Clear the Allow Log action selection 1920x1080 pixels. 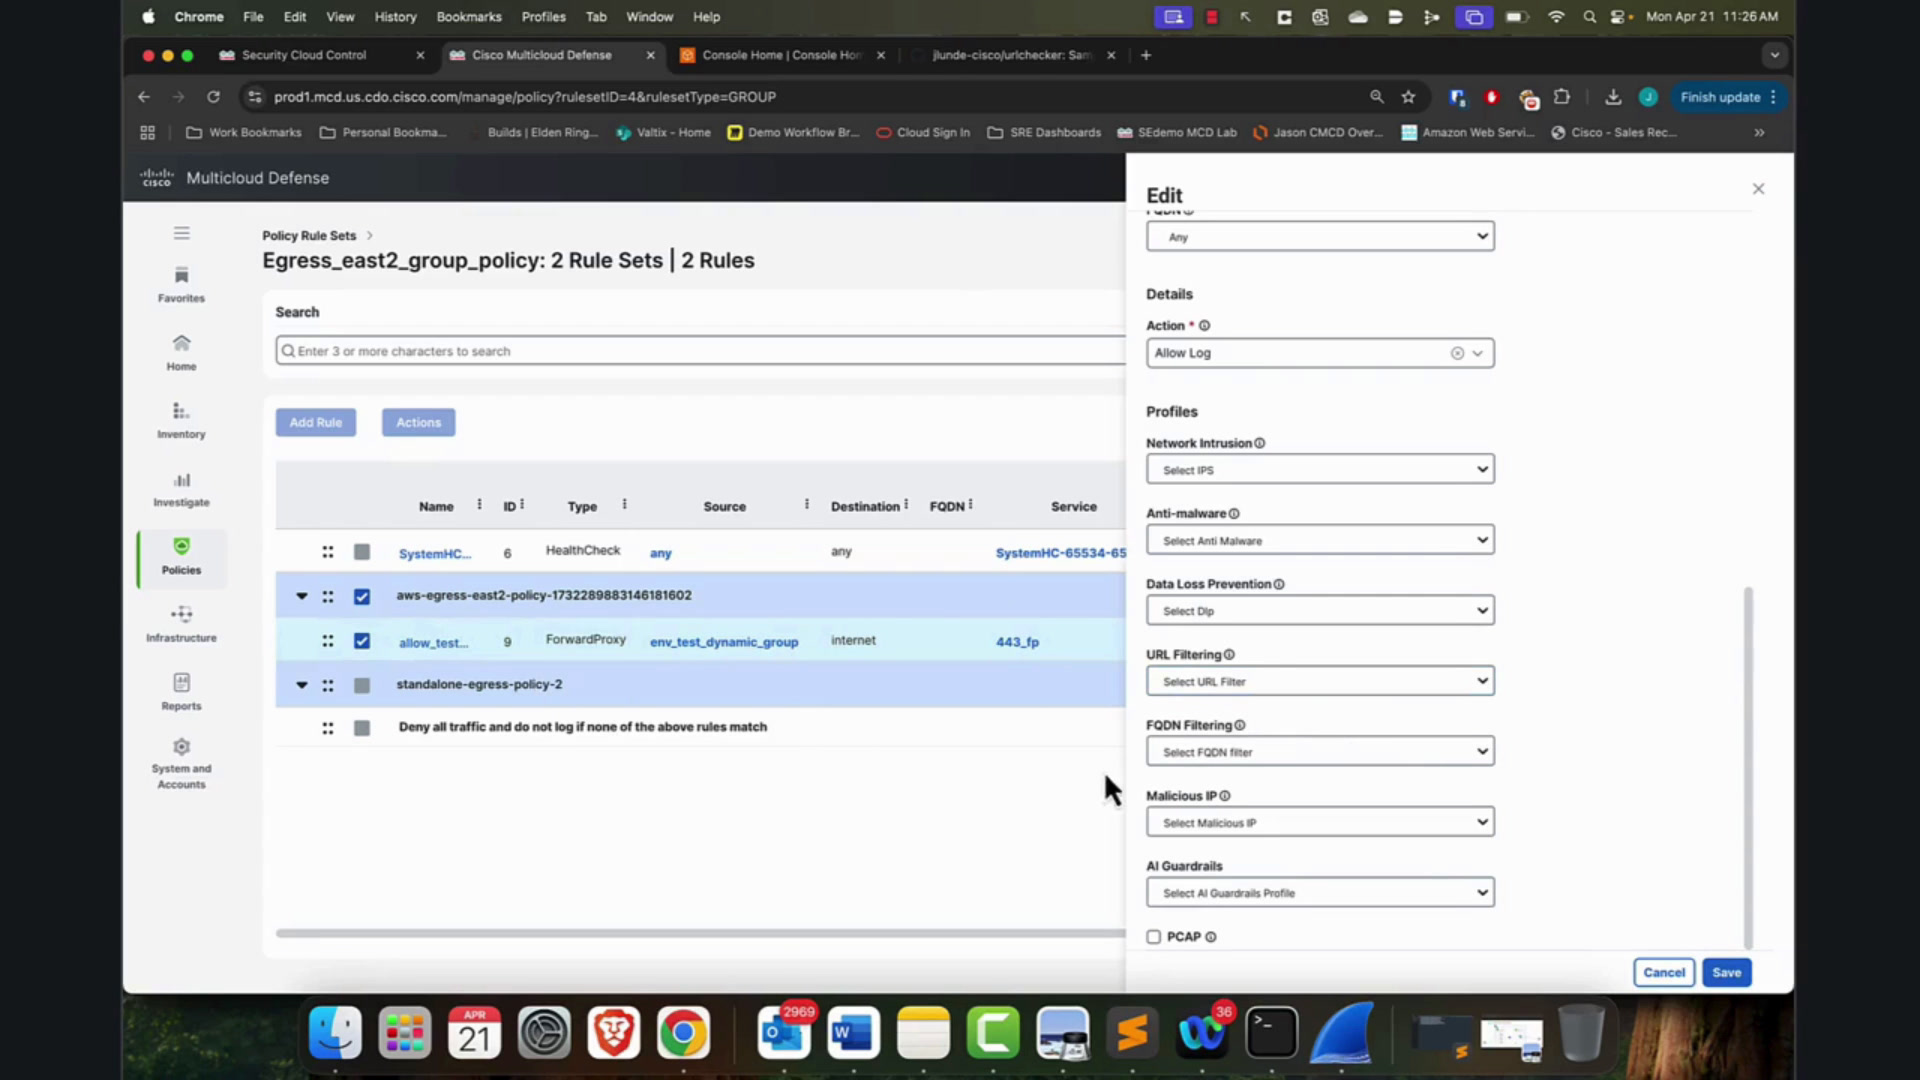[1457, 353]
